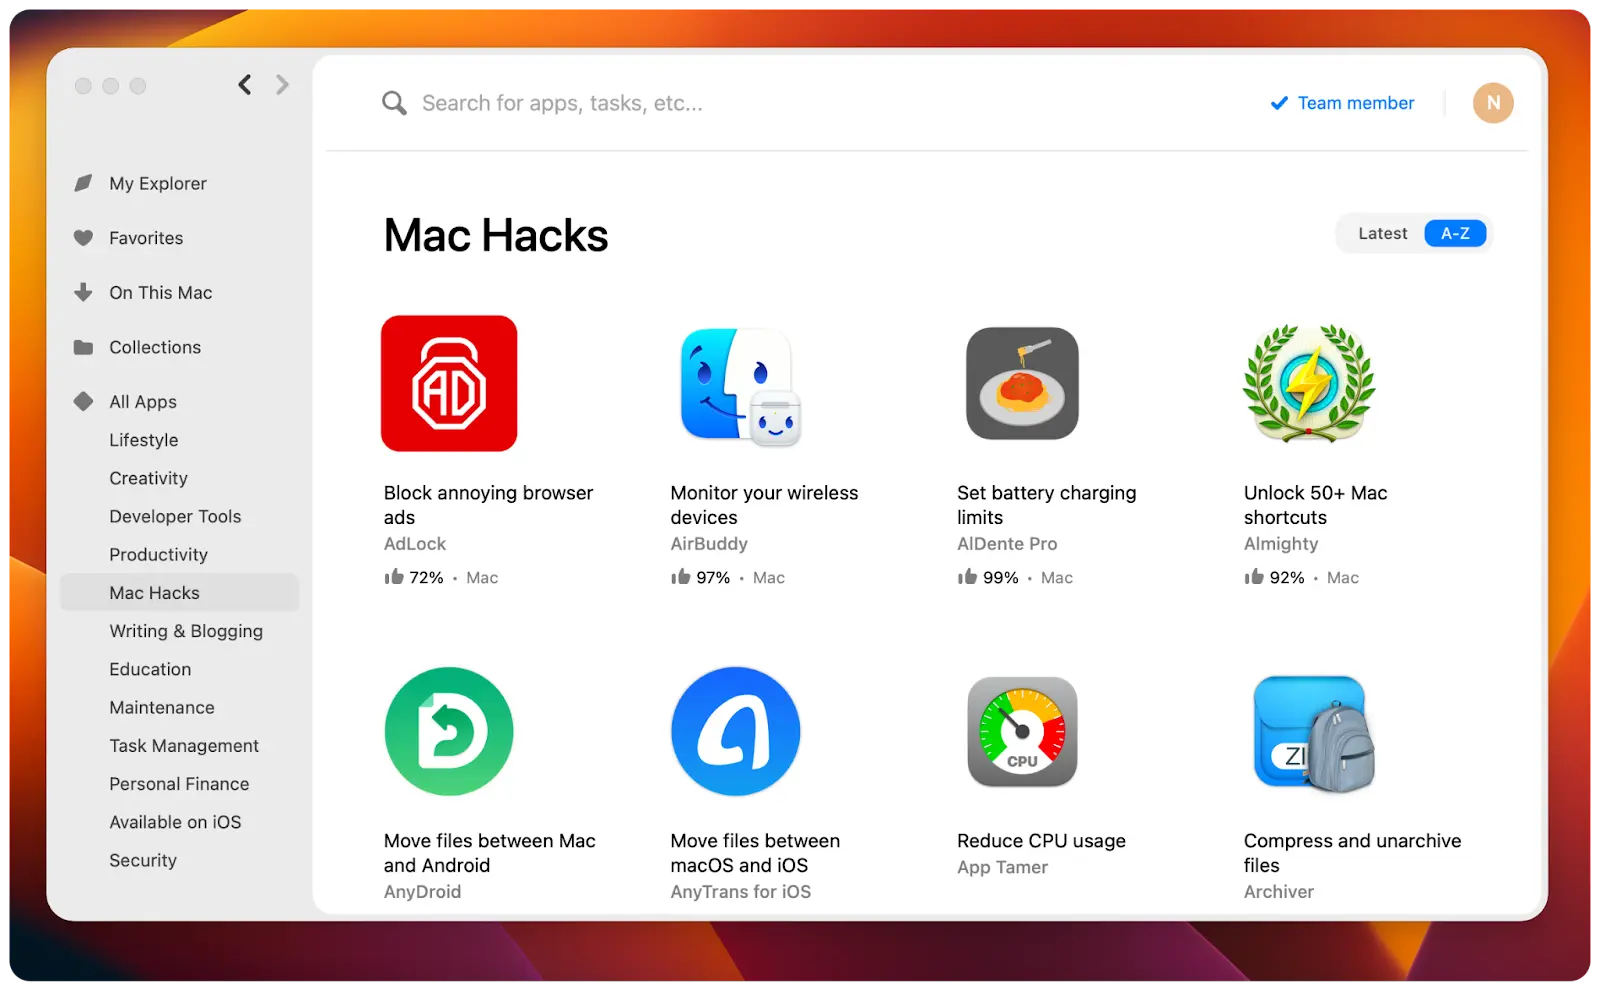Go back with the left chevron
1600x991 pixels.
pyautogui.click(x=245, y=85)
